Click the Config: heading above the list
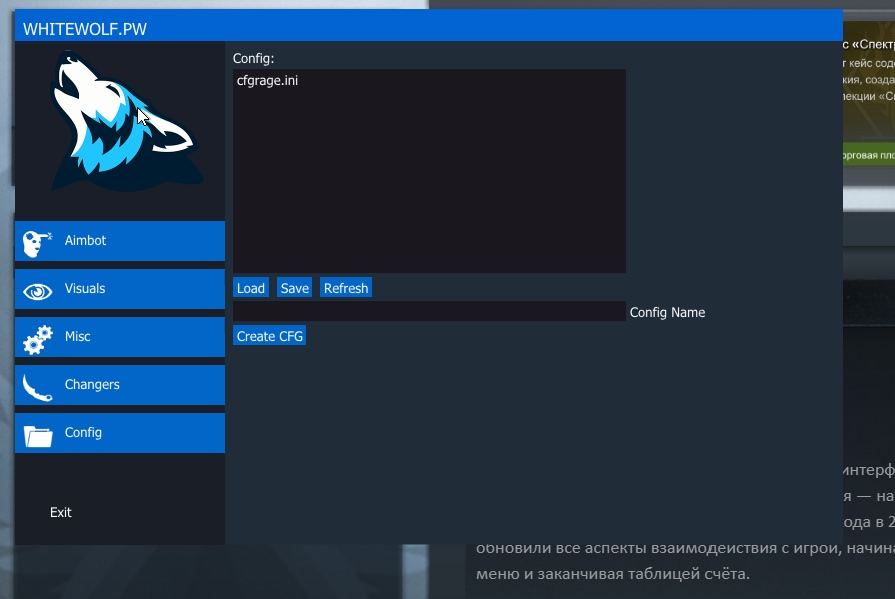 click(253, 58)
